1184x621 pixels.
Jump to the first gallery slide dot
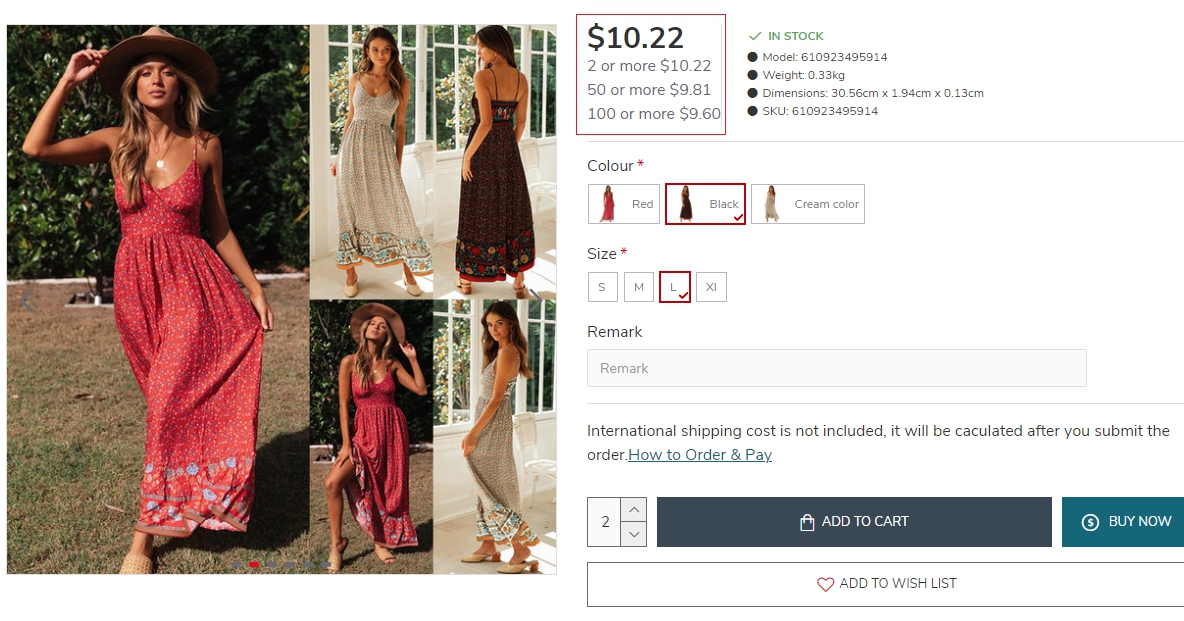coord(236,565)
